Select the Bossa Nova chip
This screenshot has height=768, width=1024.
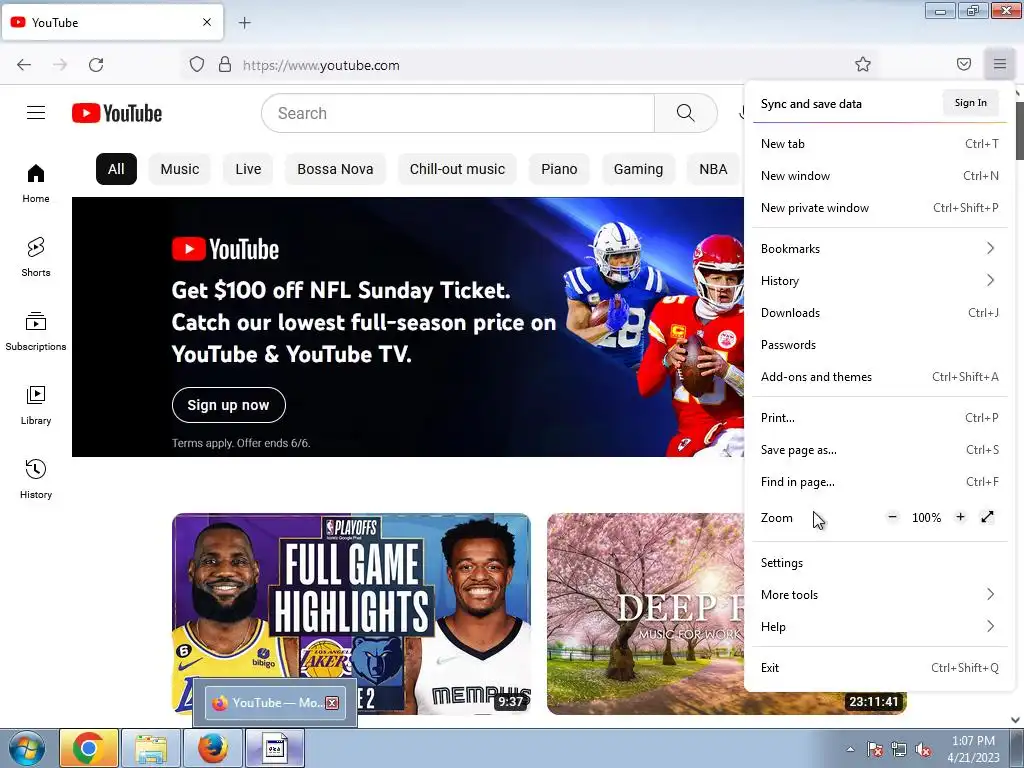click(335, 169)
